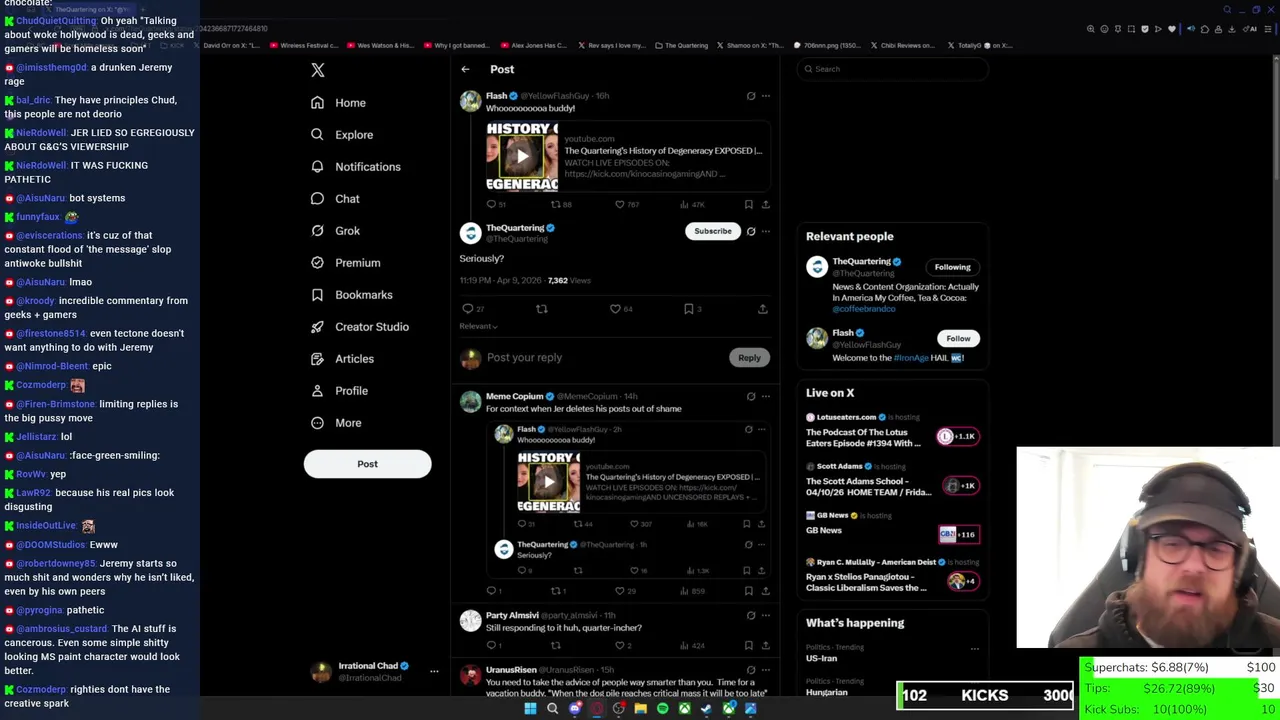Play the History of Degeneracy video thumbnail
Image resolution: width=1280 pixels, height=720 pixels.
click(x=522, y=156)
